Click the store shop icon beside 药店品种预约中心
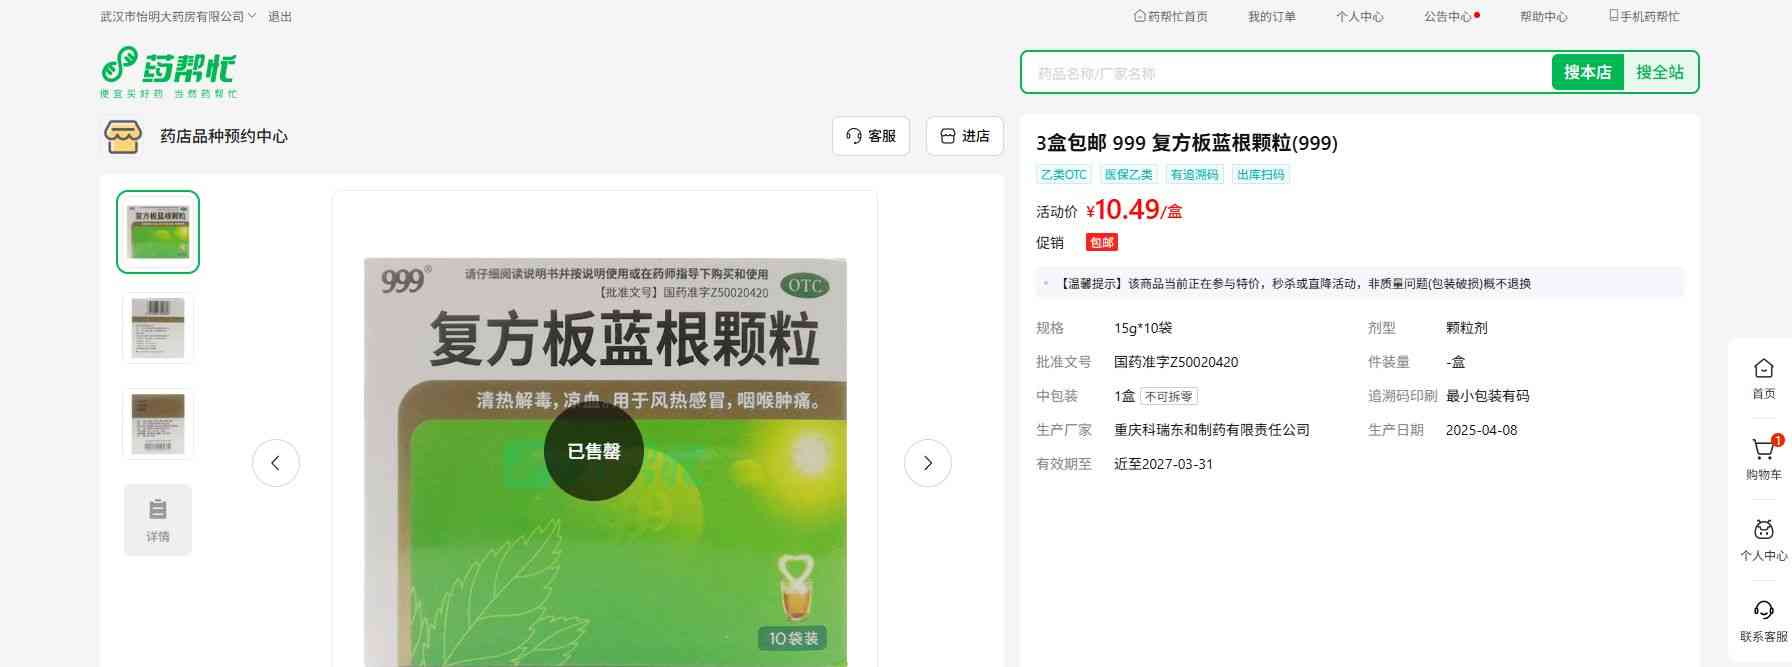The image size is (1792, 667). click(x=123, y=136)
